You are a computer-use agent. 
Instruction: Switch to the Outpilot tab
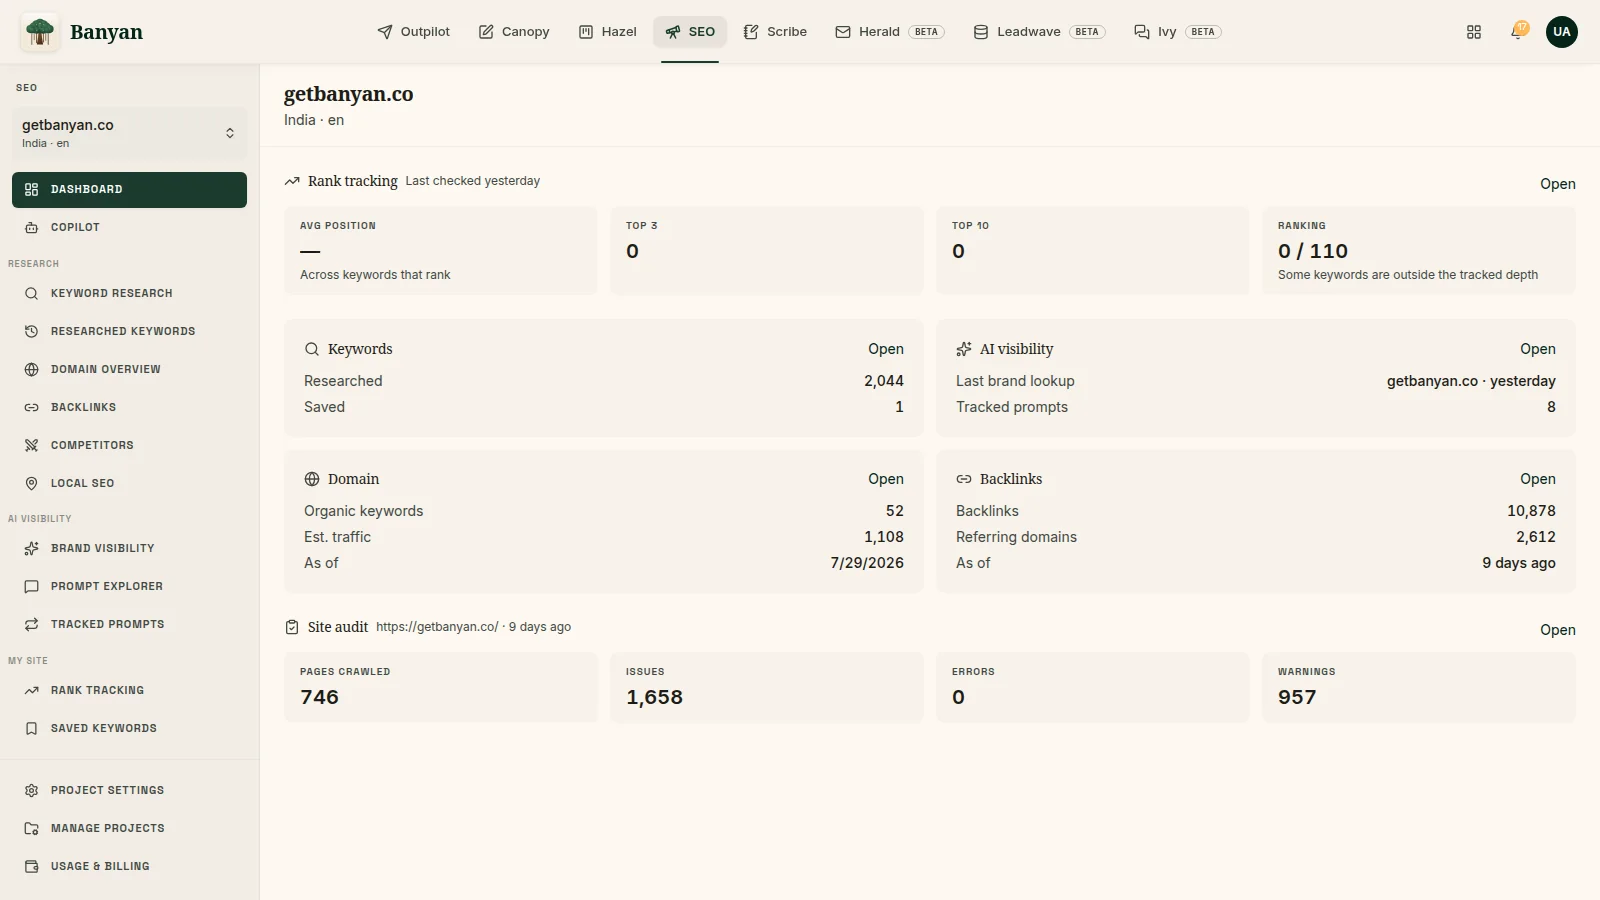coord(413,32)
